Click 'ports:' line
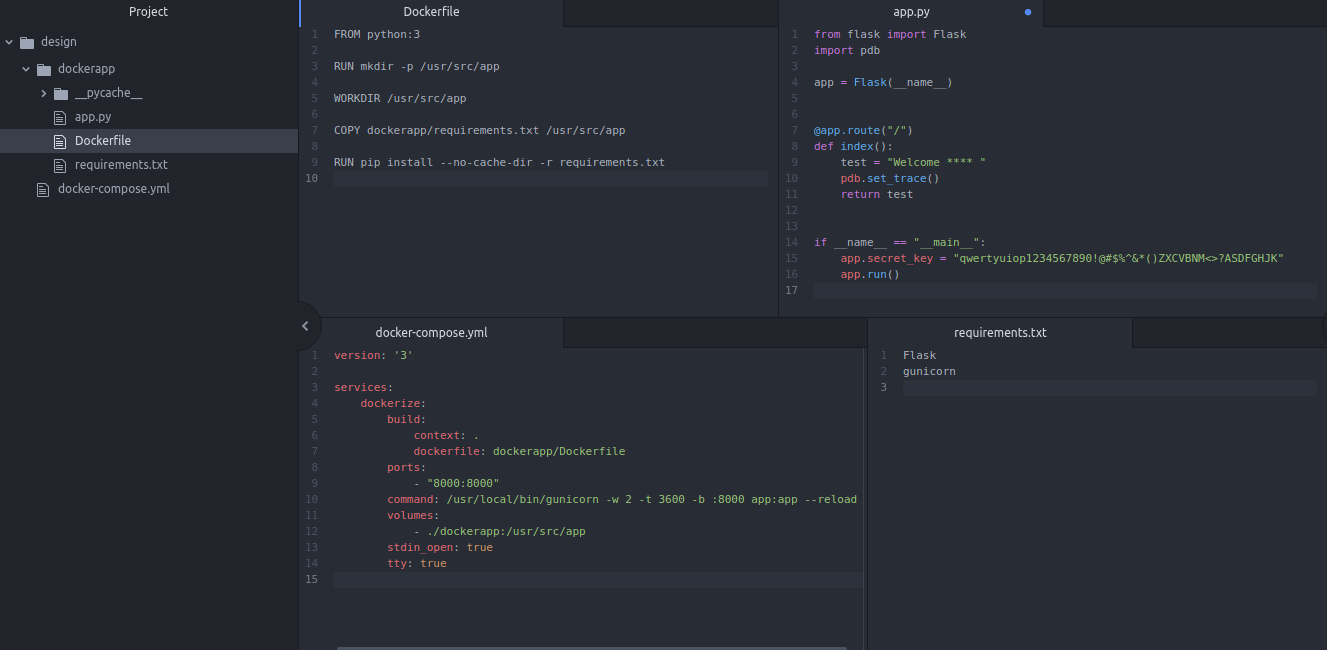Viewport: 1327px width, 650px height. point(407,467)
